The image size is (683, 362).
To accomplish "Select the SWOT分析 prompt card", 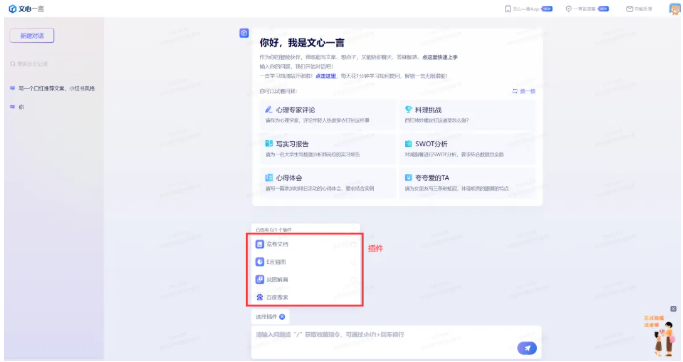I will (x=467, y=149).
